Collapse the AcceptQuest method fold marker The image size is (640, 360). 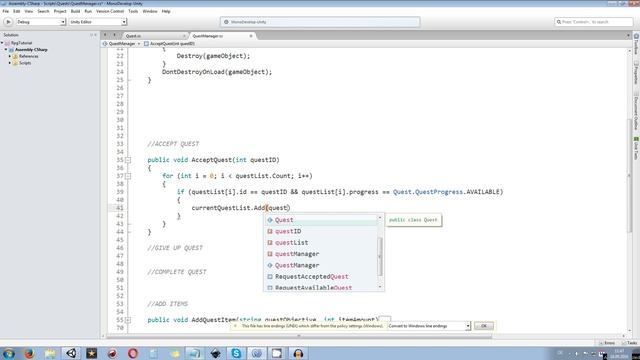(128, 160)
